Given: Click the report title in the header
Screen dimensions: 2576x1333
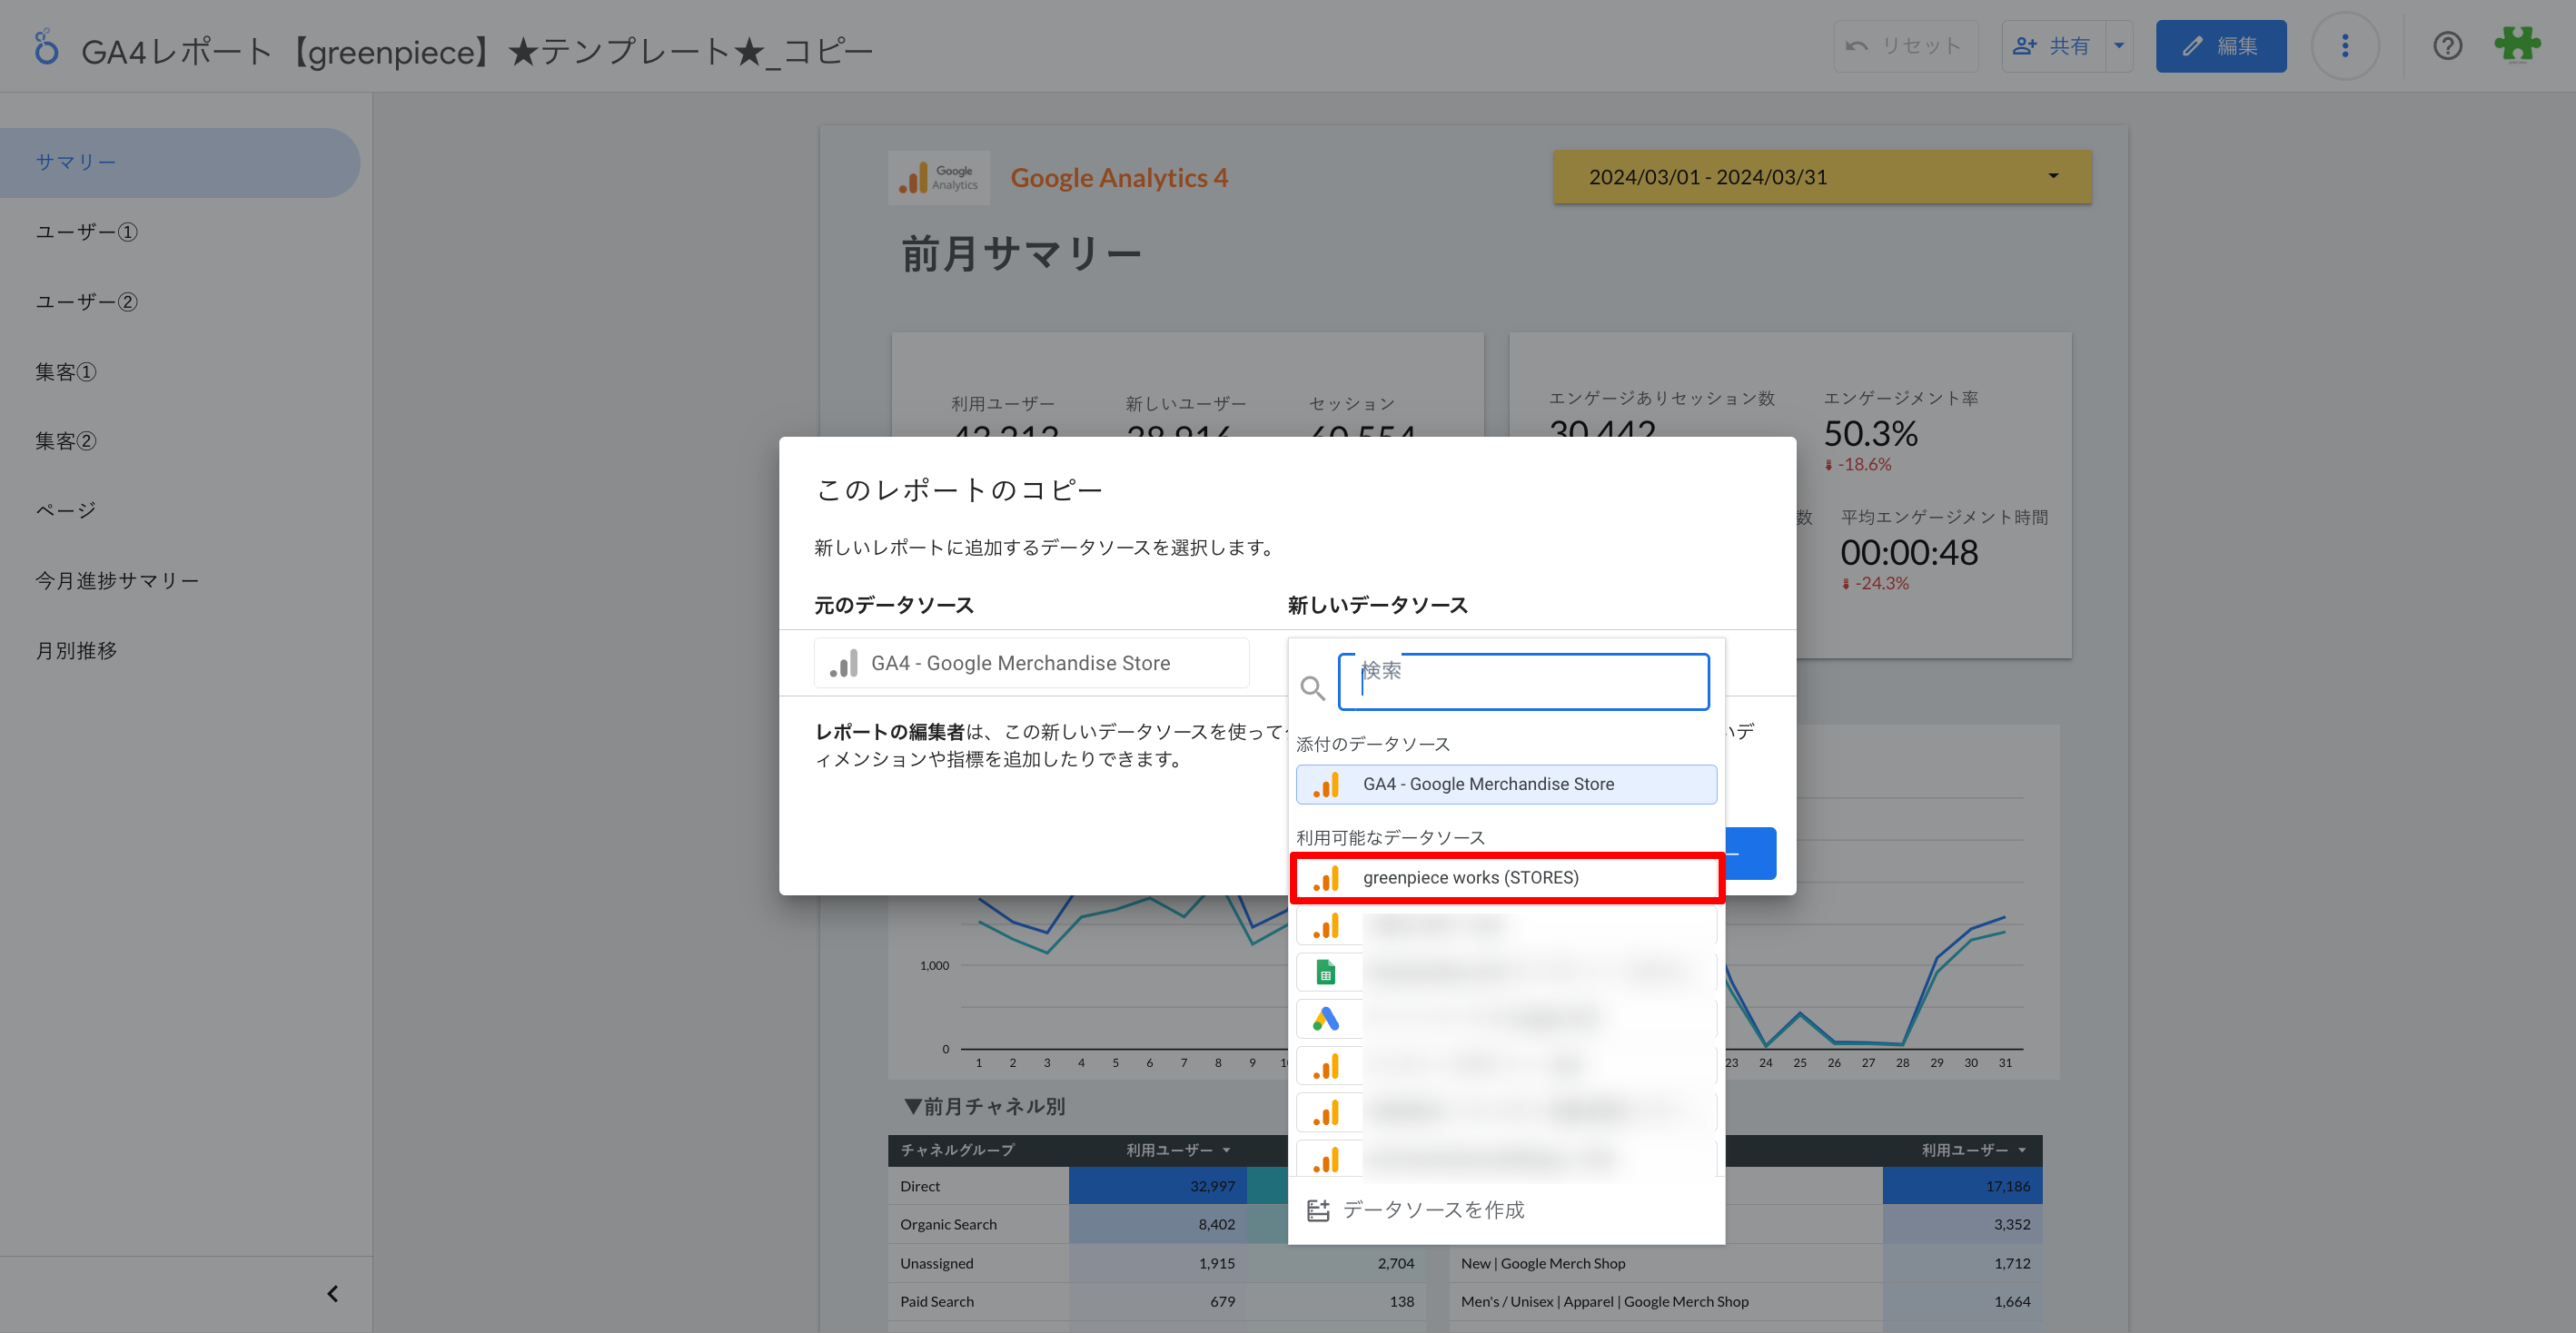Looking at the screenshot, I should pyautogui.click(x=477, y=50).
